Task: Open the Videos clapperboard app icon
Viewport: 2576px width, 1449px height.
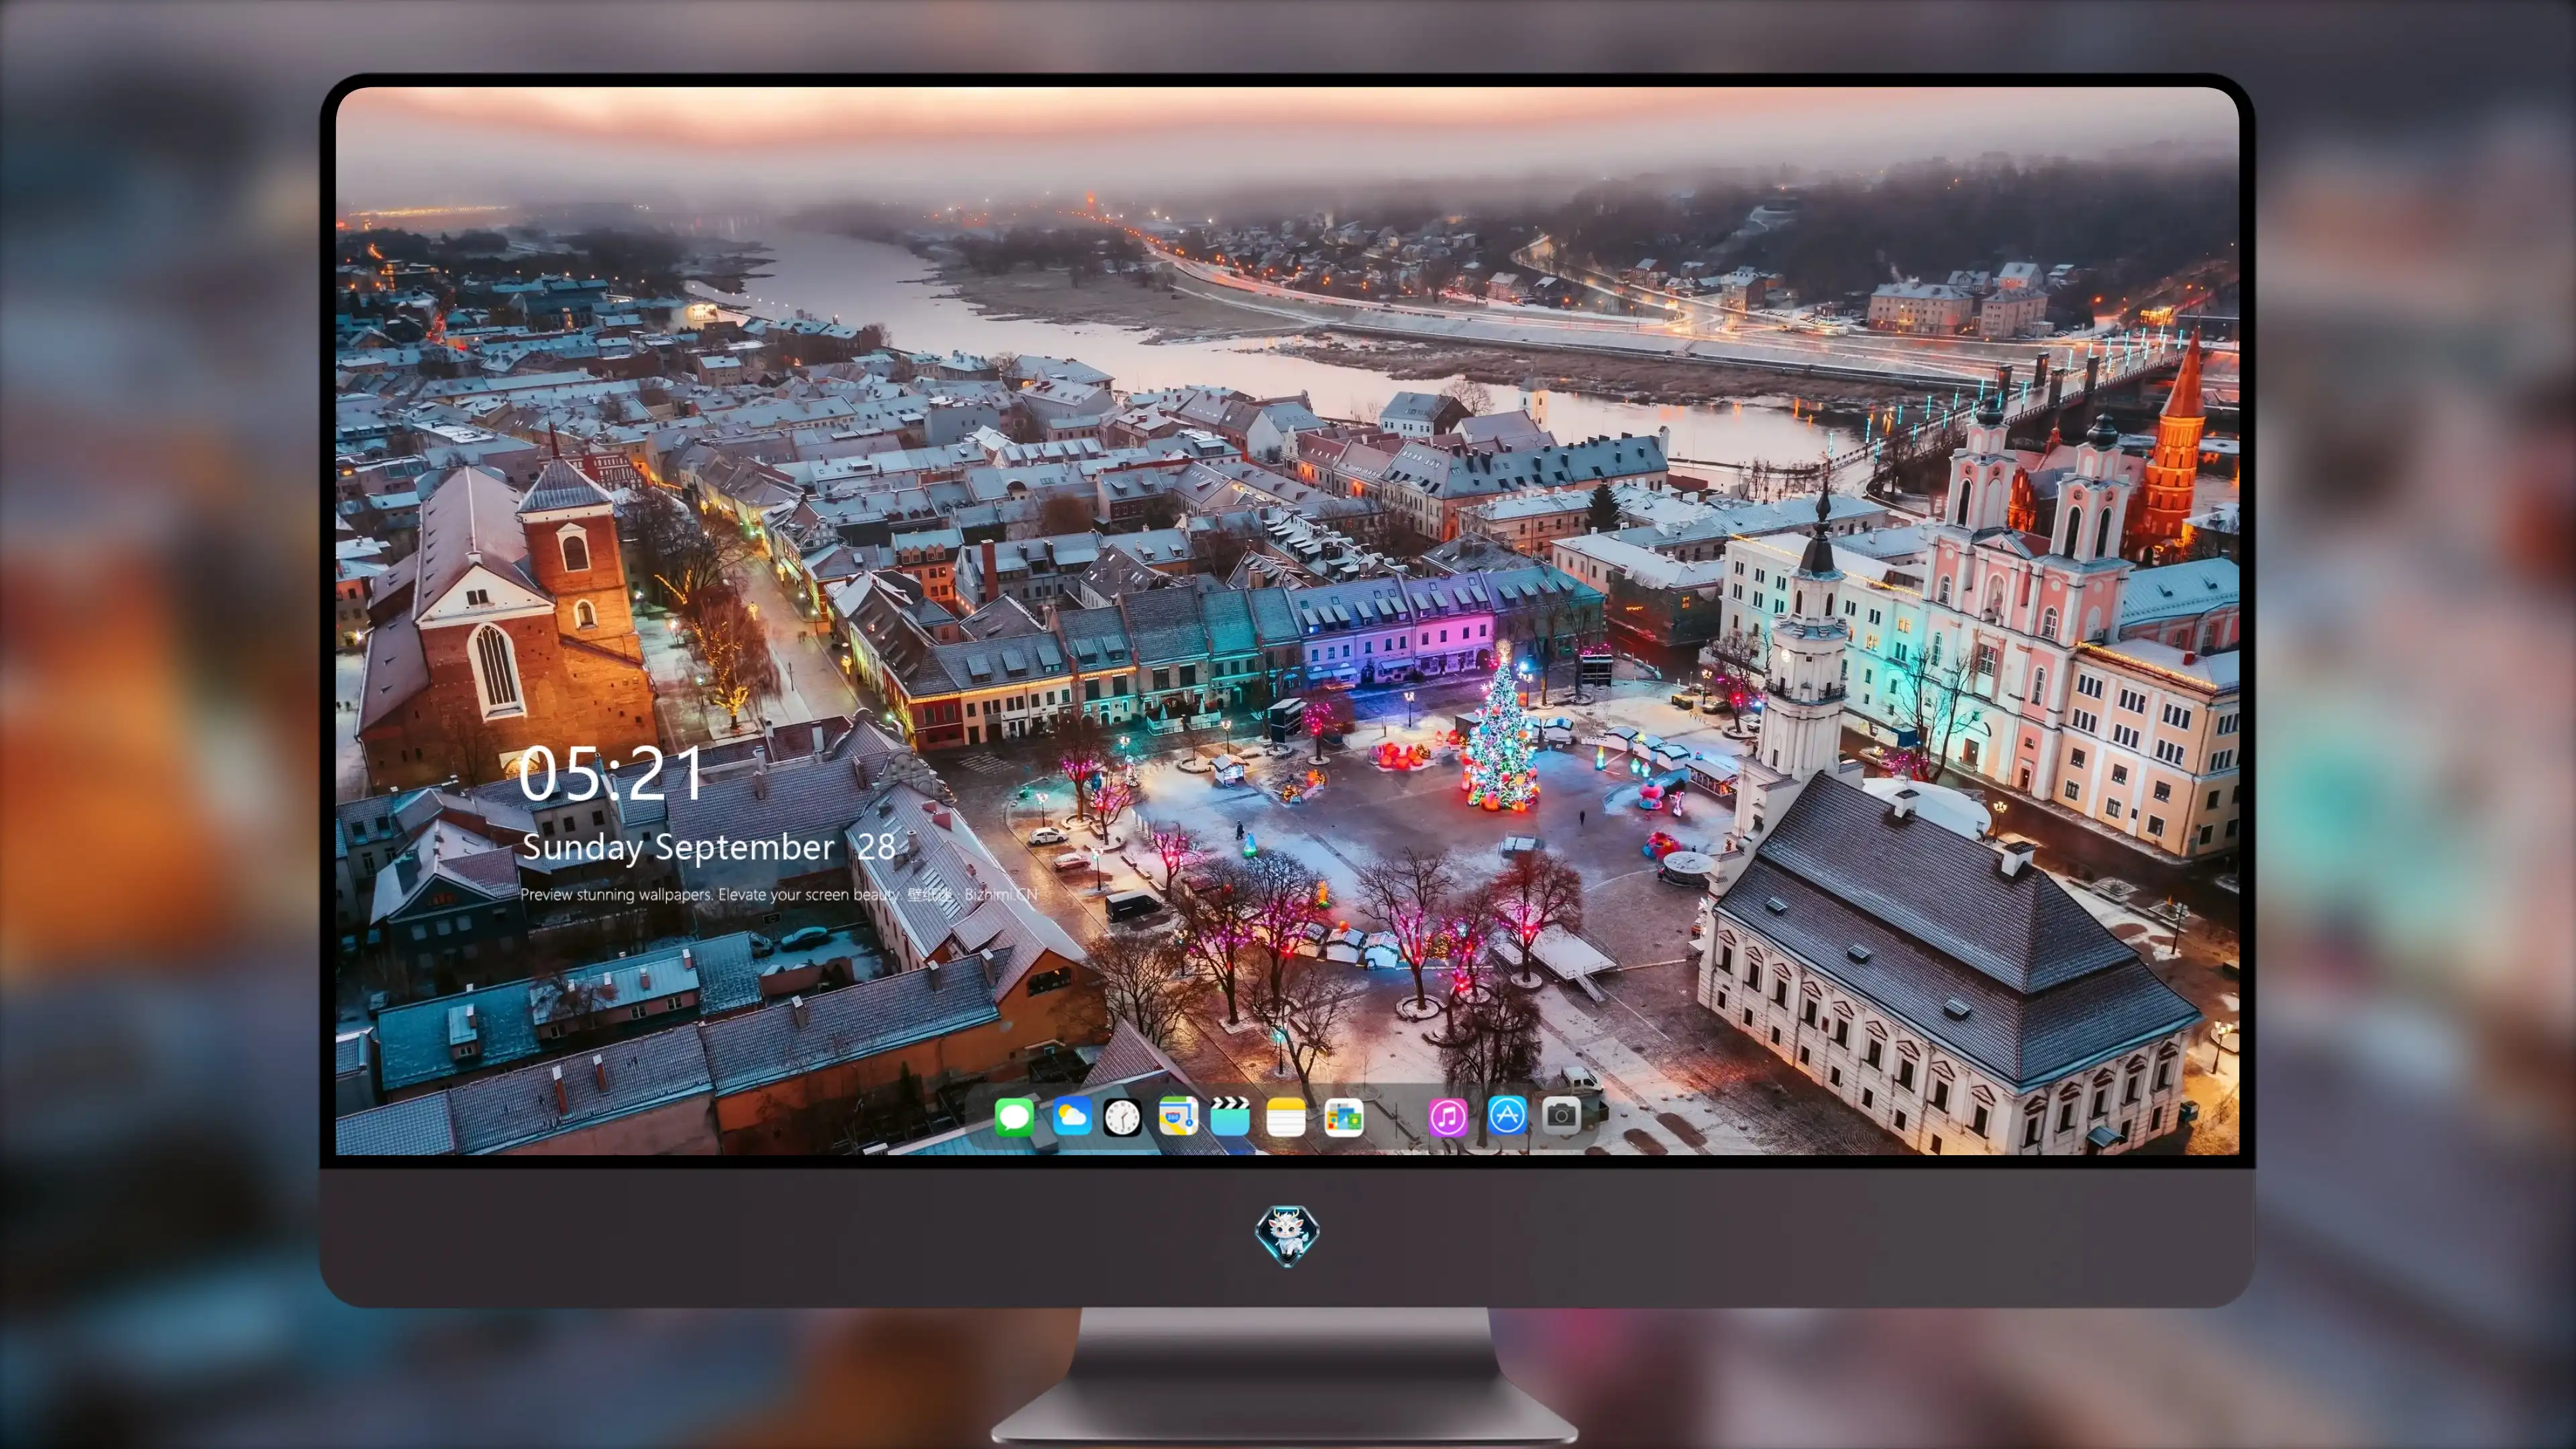Action: click(1230, 1116)
